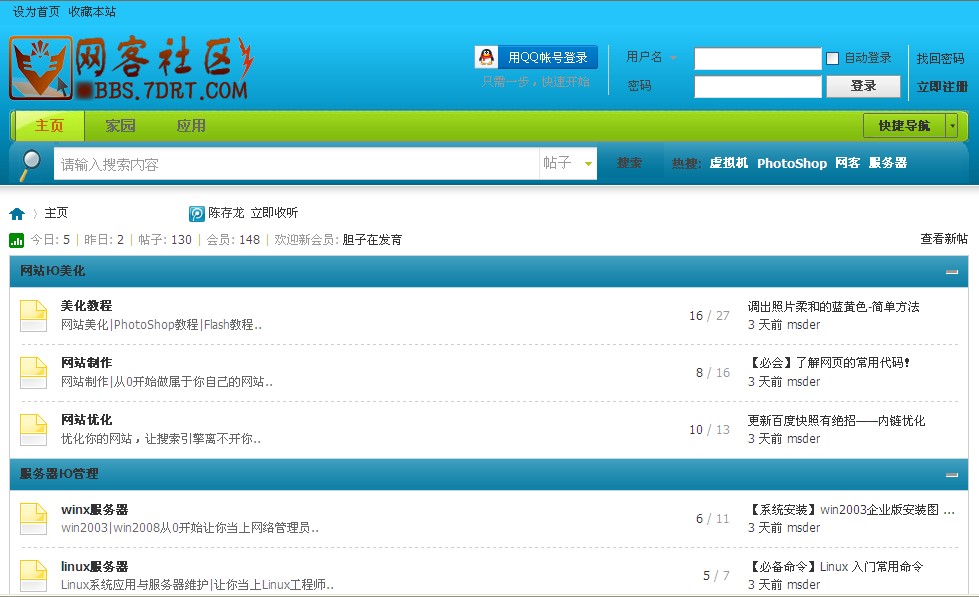Open the linux服务器 forum

tap(94, 566)
